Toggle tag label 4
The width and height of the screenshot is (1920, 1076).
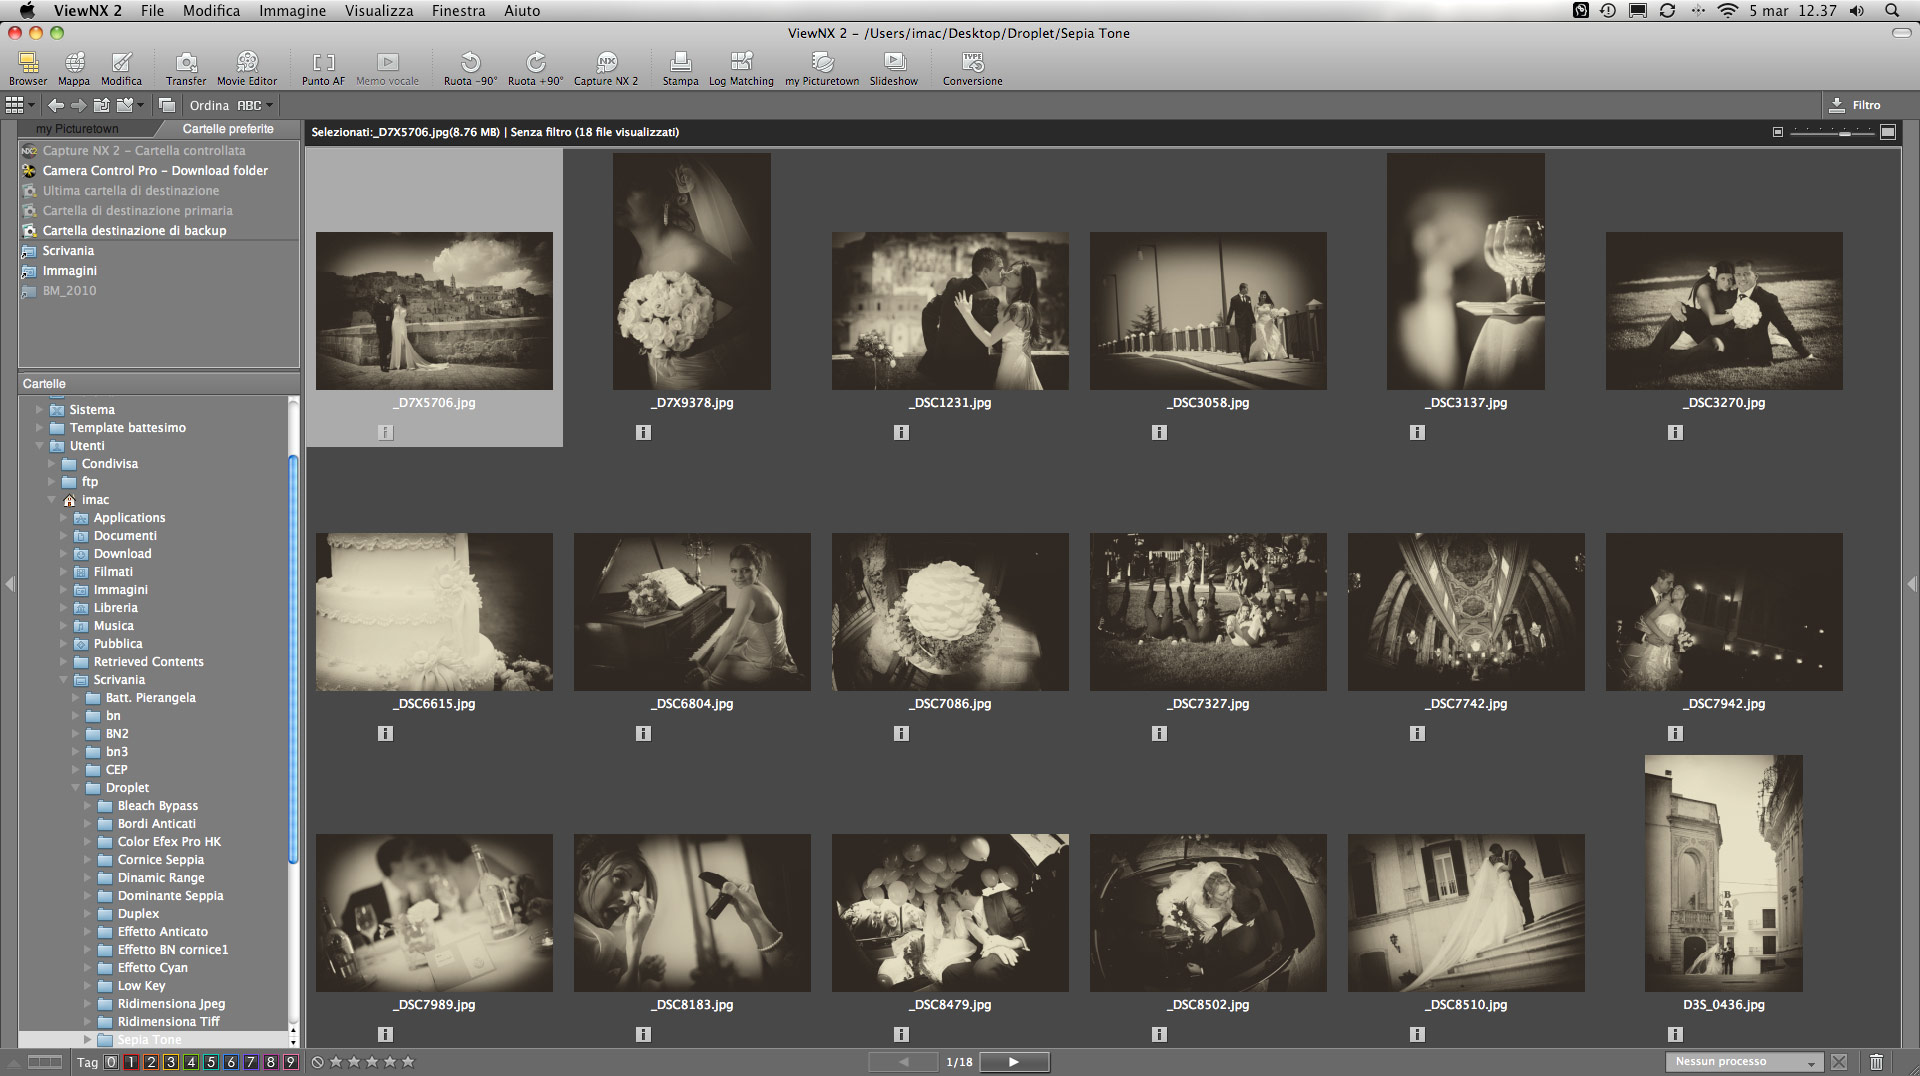pyautogui.click(x=191, y=1062)
